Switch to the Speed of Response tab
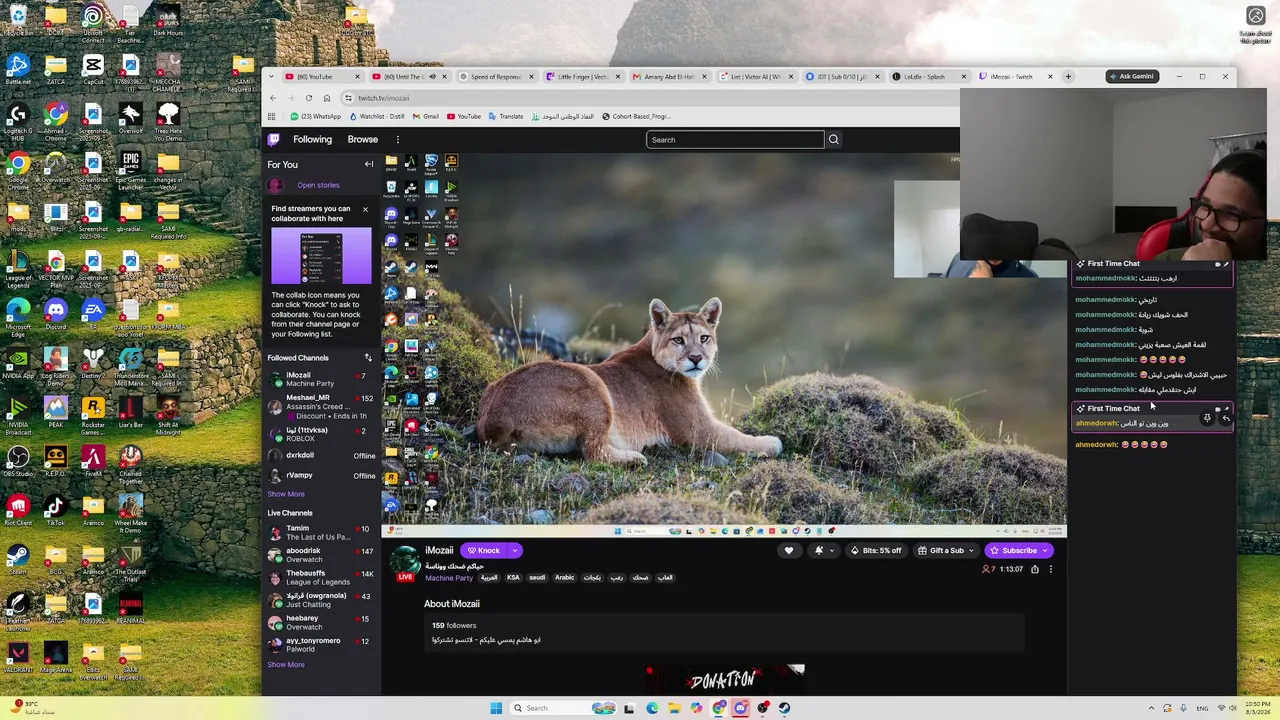This screenshot has height=720, width=1280. 496,77
